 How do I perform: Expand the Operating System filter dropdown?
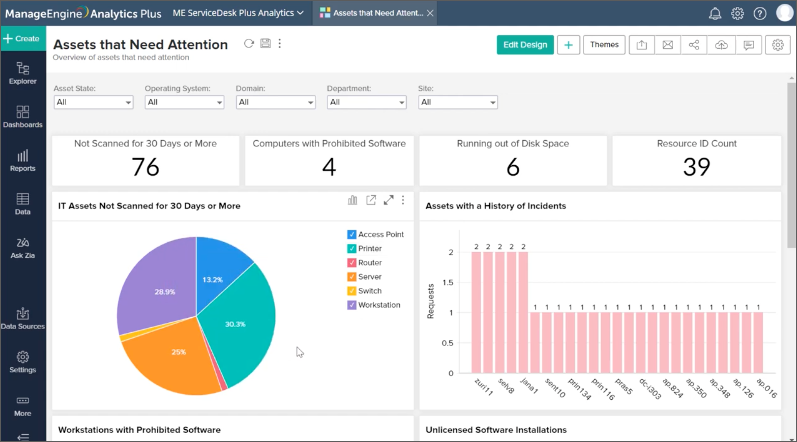[184, 102]
